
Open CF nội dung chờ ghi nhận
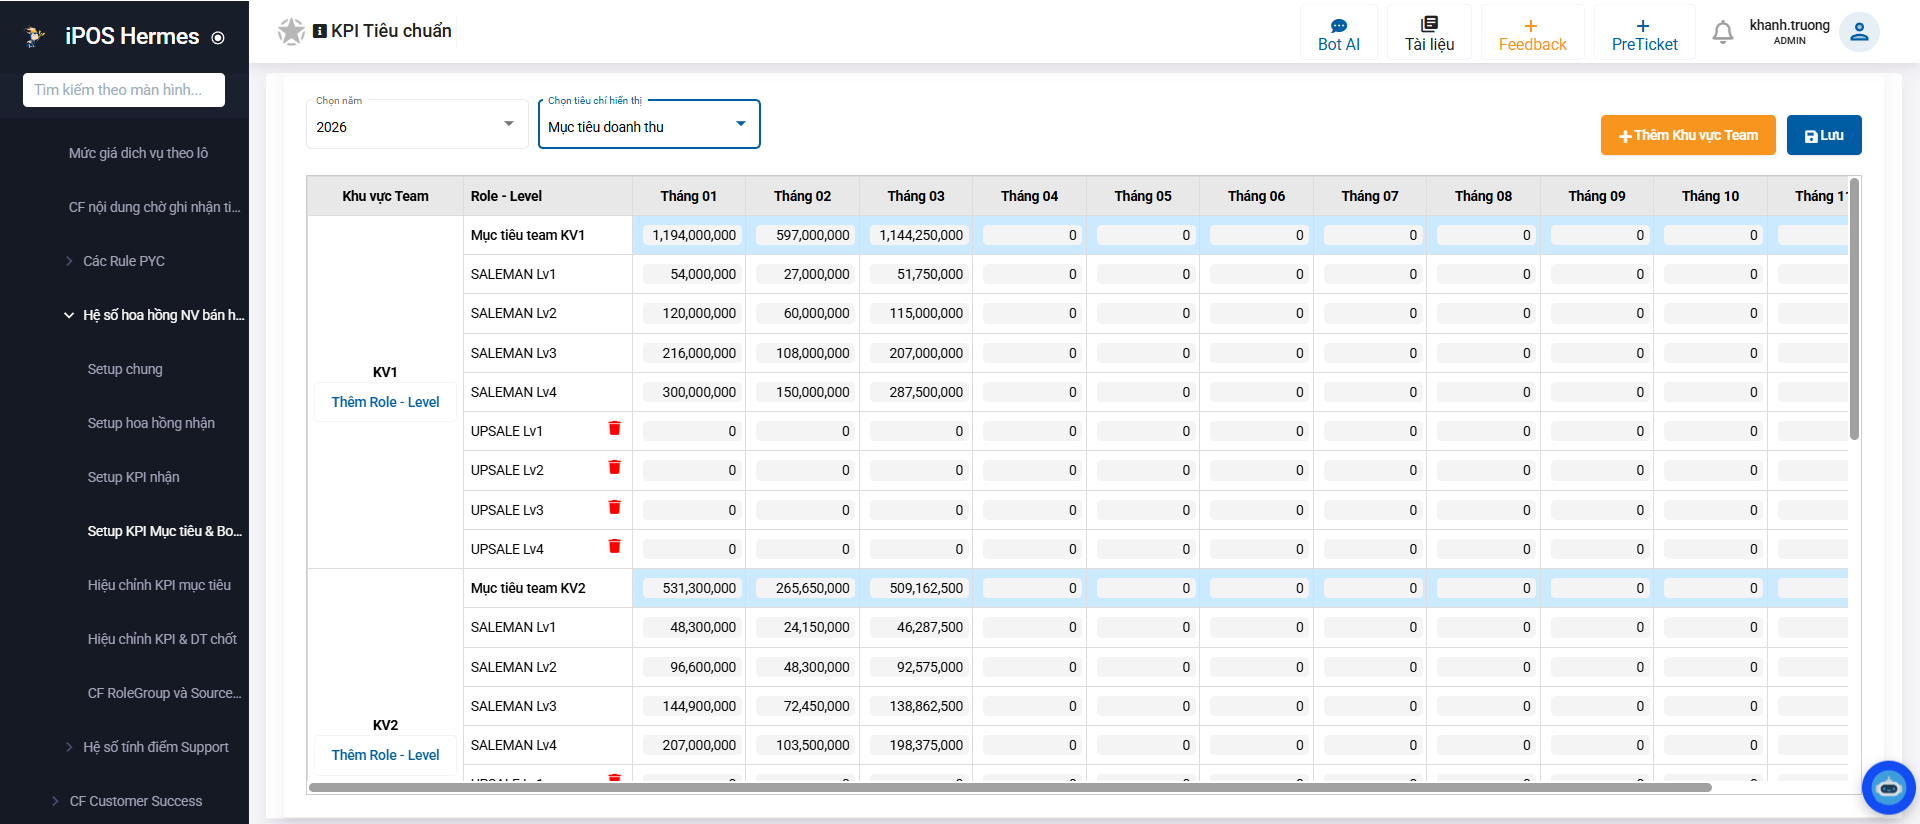point(154,207)
